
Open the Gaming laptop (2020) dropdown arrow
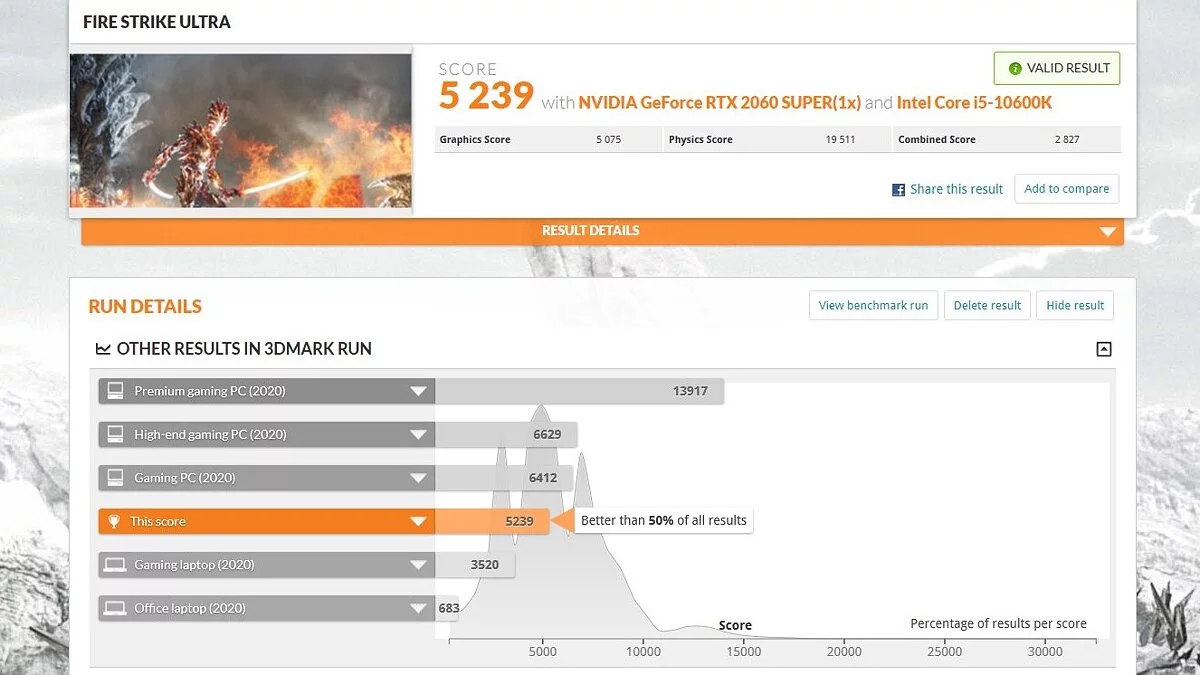(418, 565)
